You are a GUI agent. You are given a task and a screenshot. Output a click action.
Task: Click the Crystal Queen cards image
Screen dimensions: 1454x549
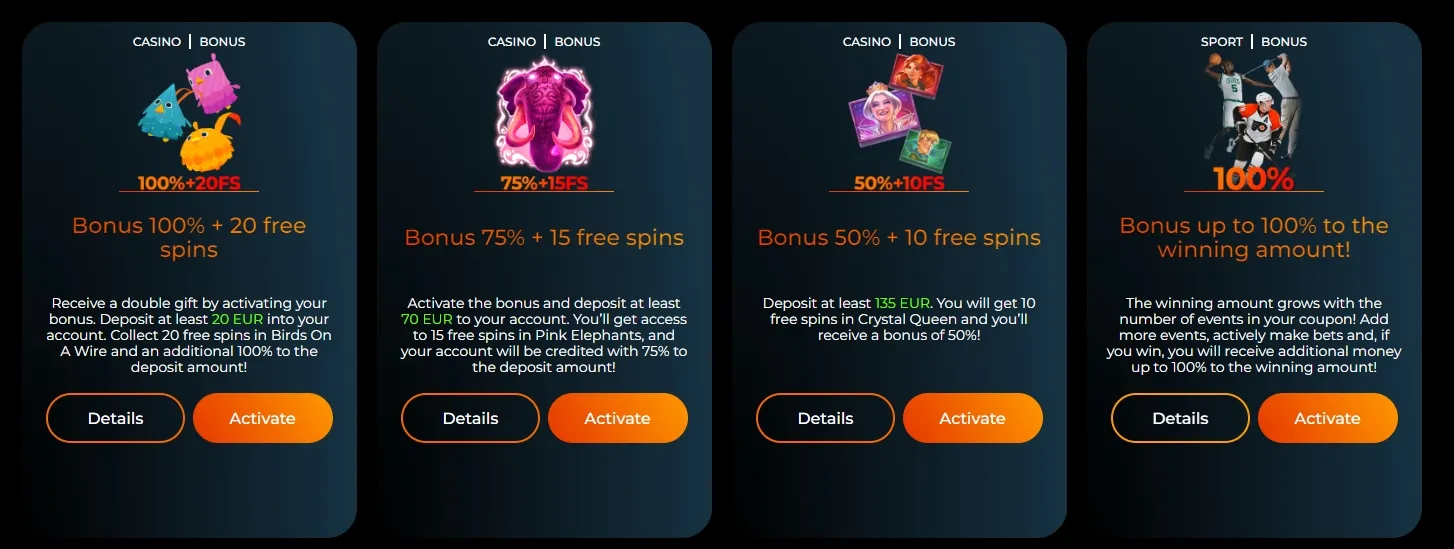(899, 112)
